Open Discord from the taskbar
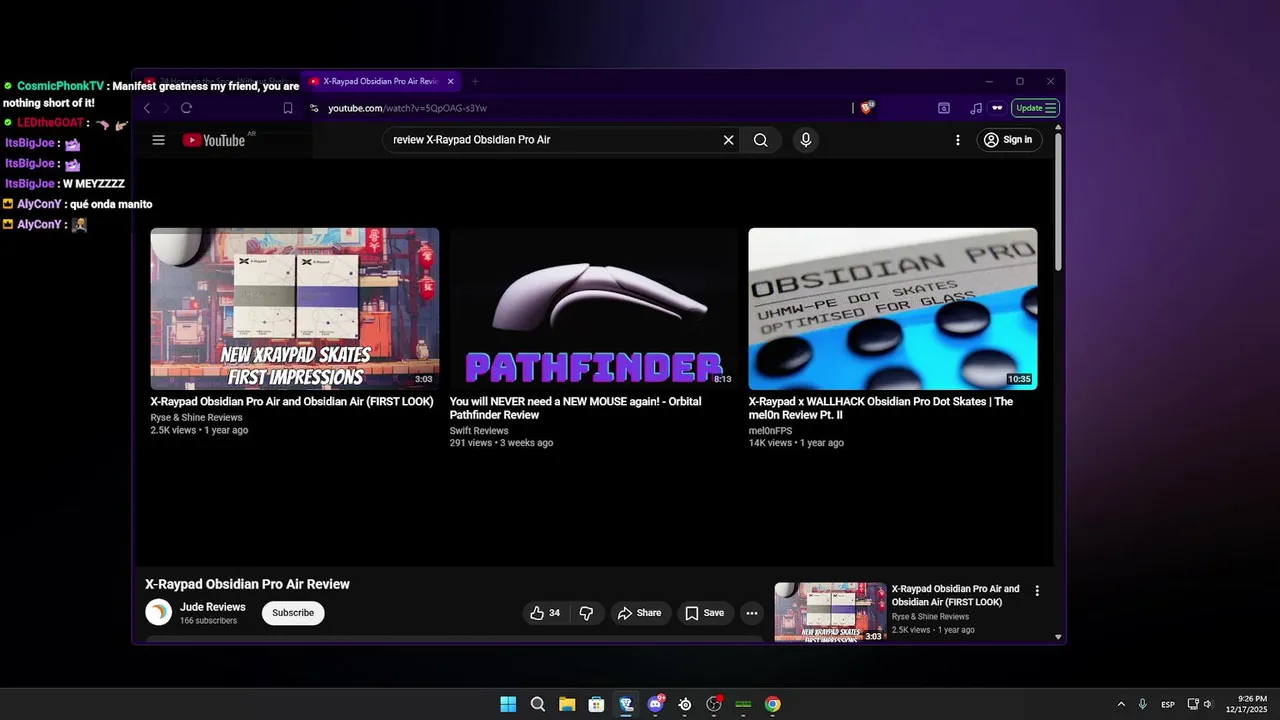This screenshot has width=1280, height=720. tap(655, 704)
